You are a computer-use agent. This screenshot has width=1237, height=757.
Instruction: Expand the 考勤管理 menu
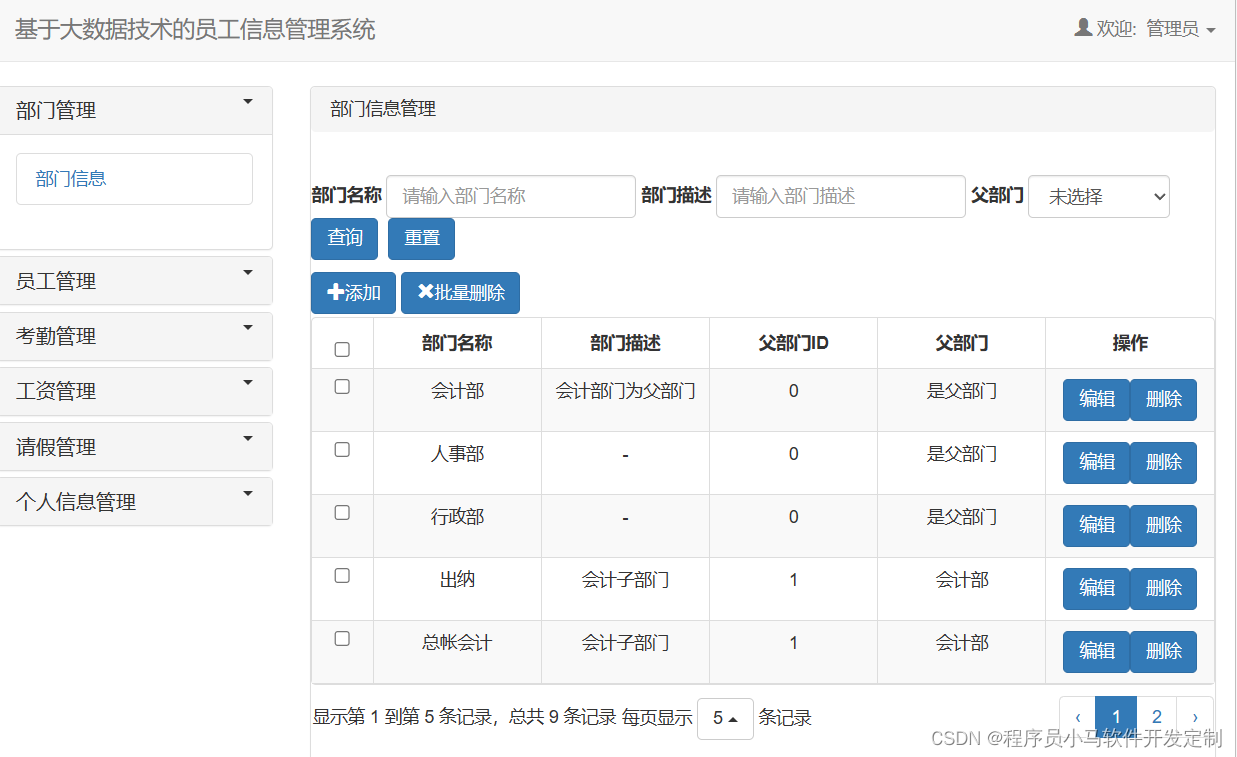137,336
